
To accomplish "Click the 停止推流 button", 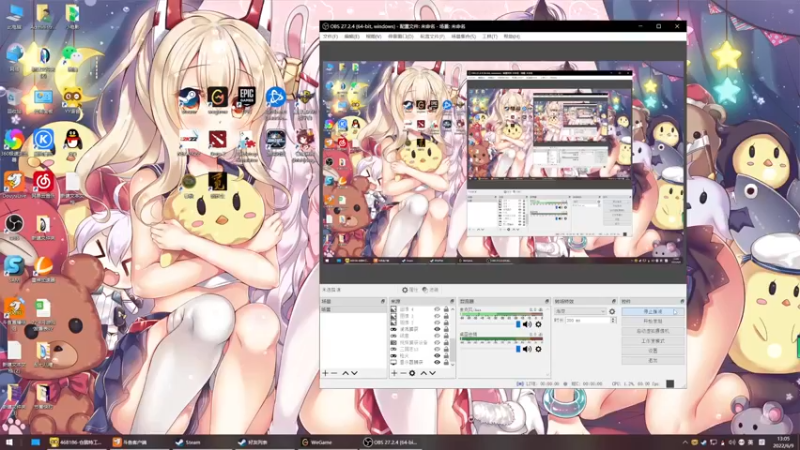I will [x=653, y=311].
